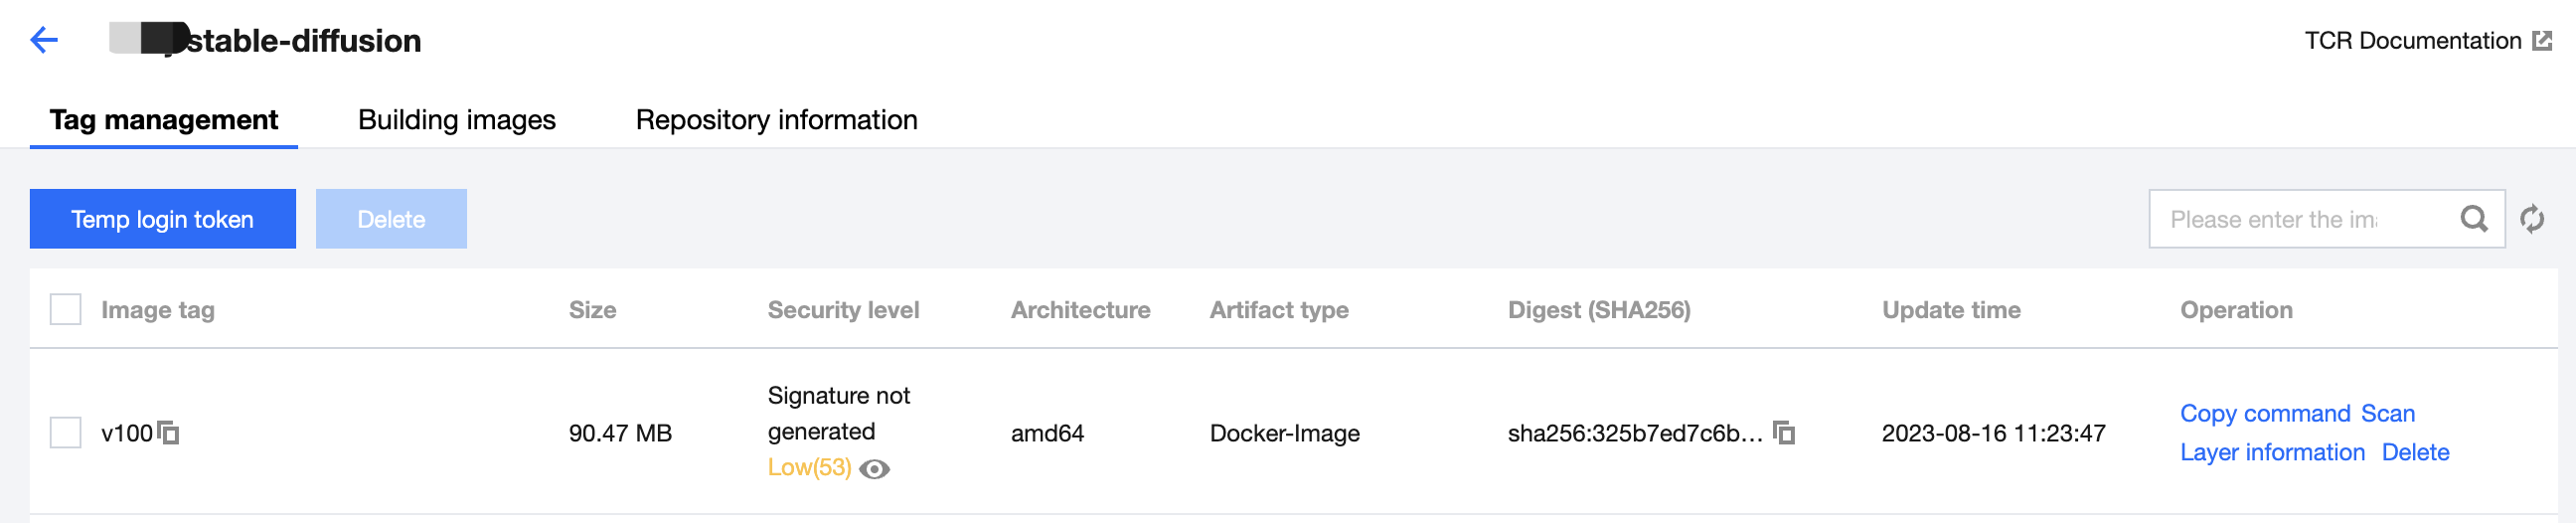
Task: Open TCR Documentation external link
Action: (x=2426, y=40)
